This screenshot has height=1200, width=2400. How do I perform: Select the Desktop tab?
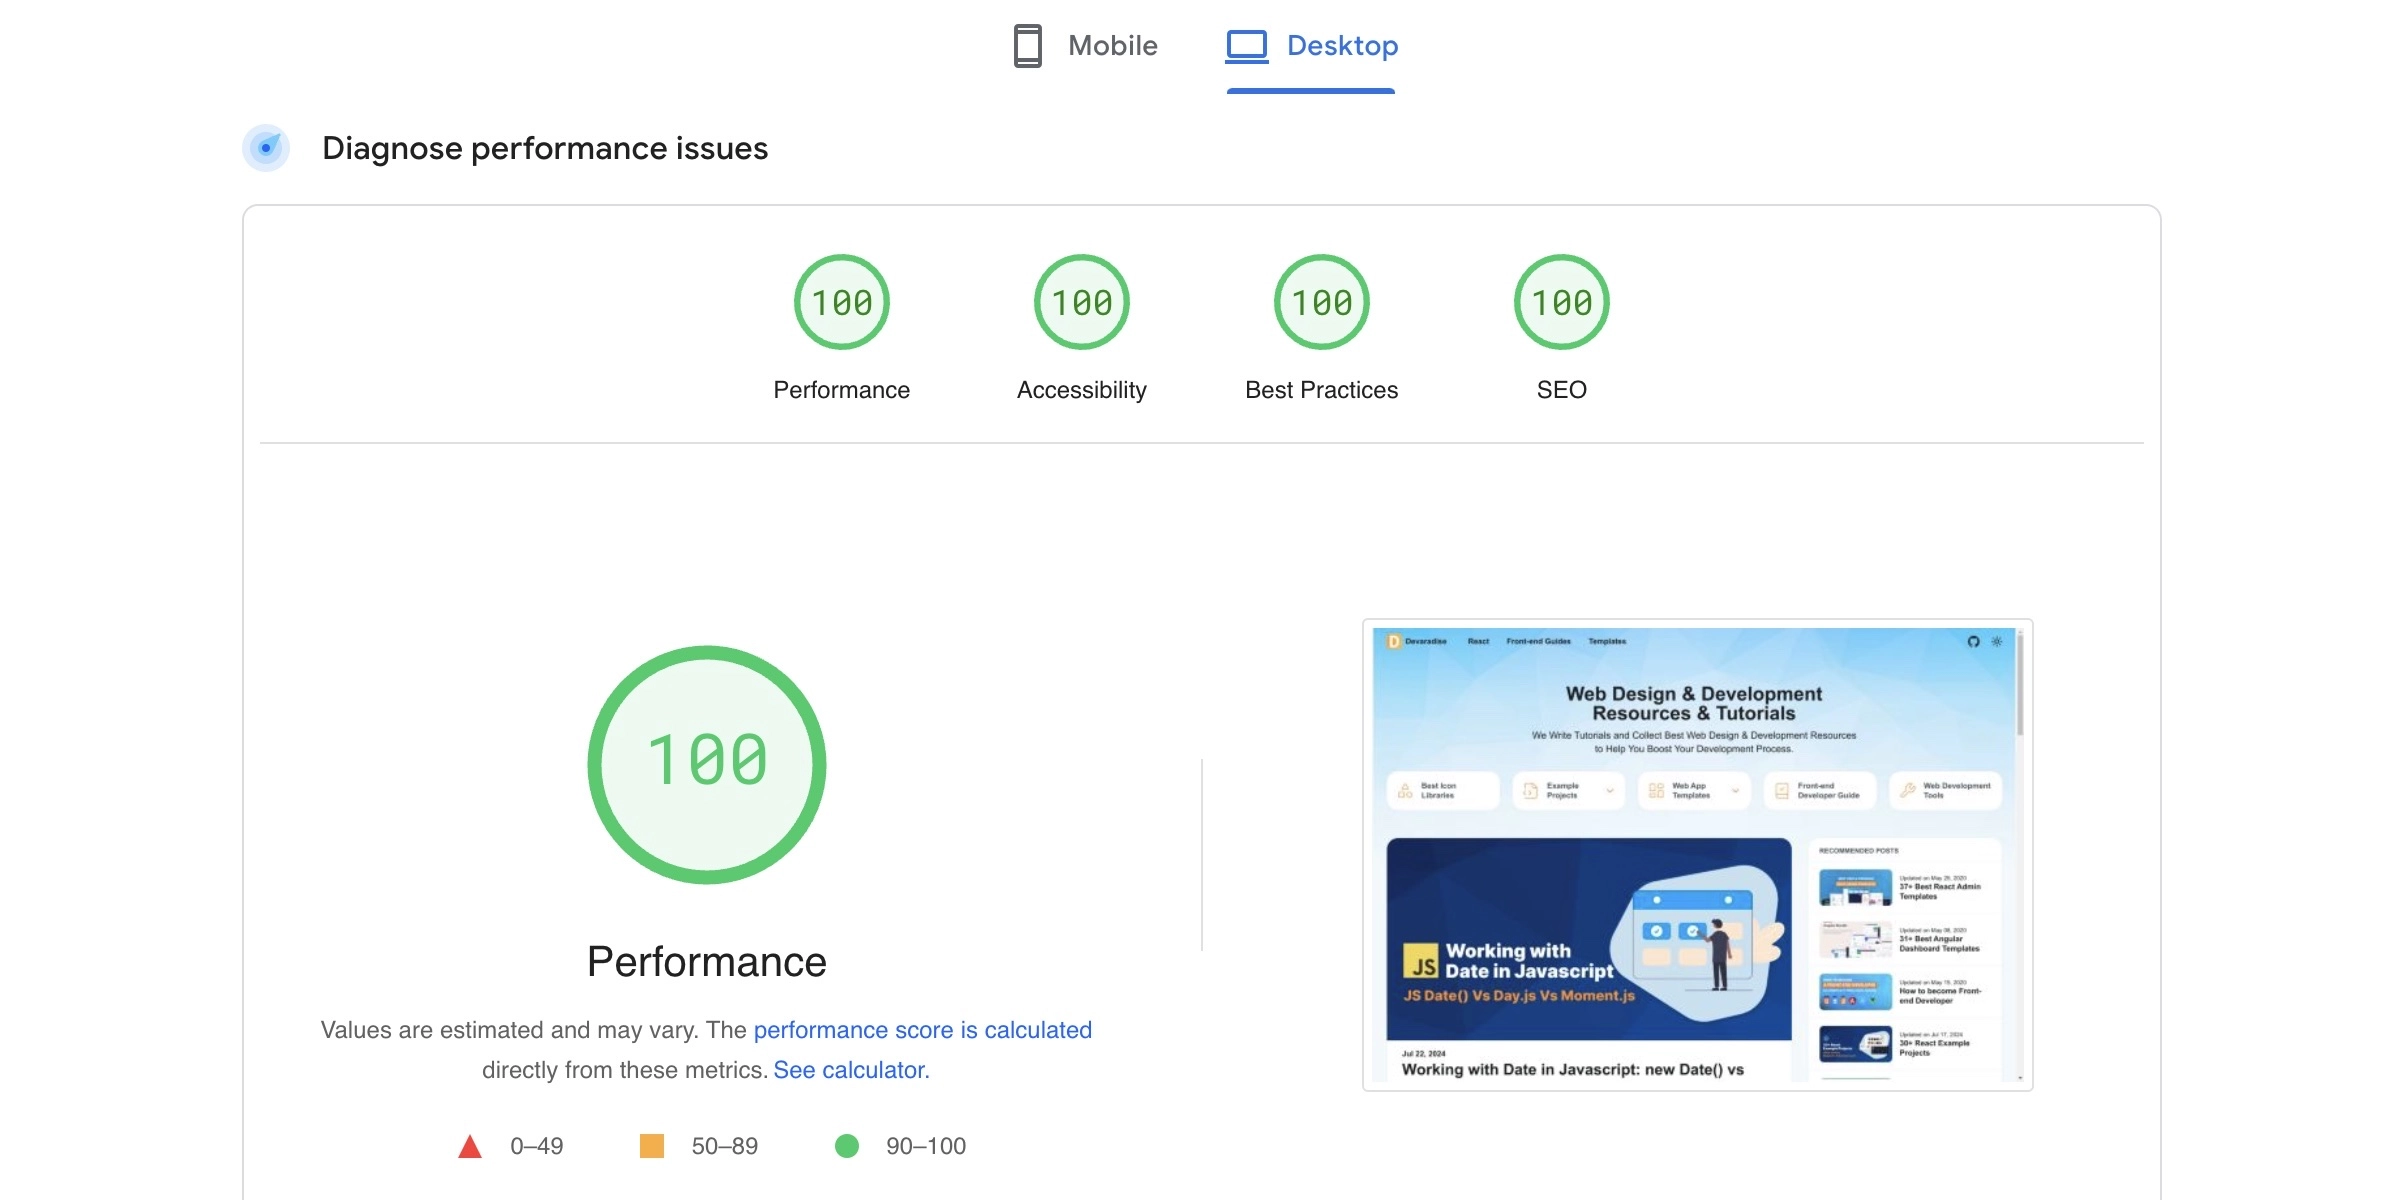[1342, 46]
